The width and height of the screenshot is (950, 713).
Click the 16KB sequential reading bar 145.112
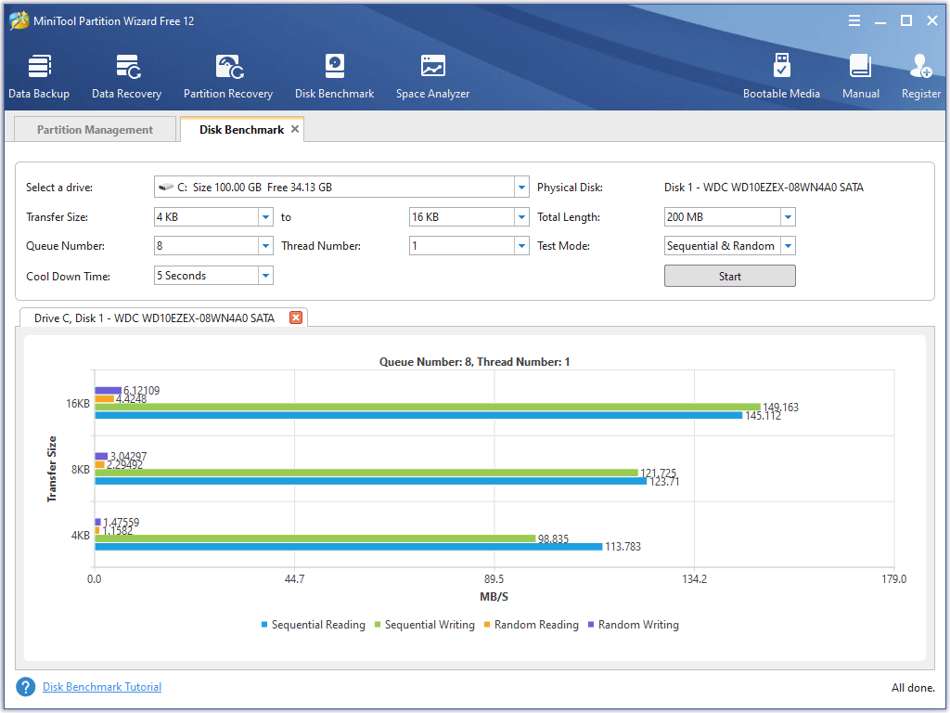tap(419, 415)
